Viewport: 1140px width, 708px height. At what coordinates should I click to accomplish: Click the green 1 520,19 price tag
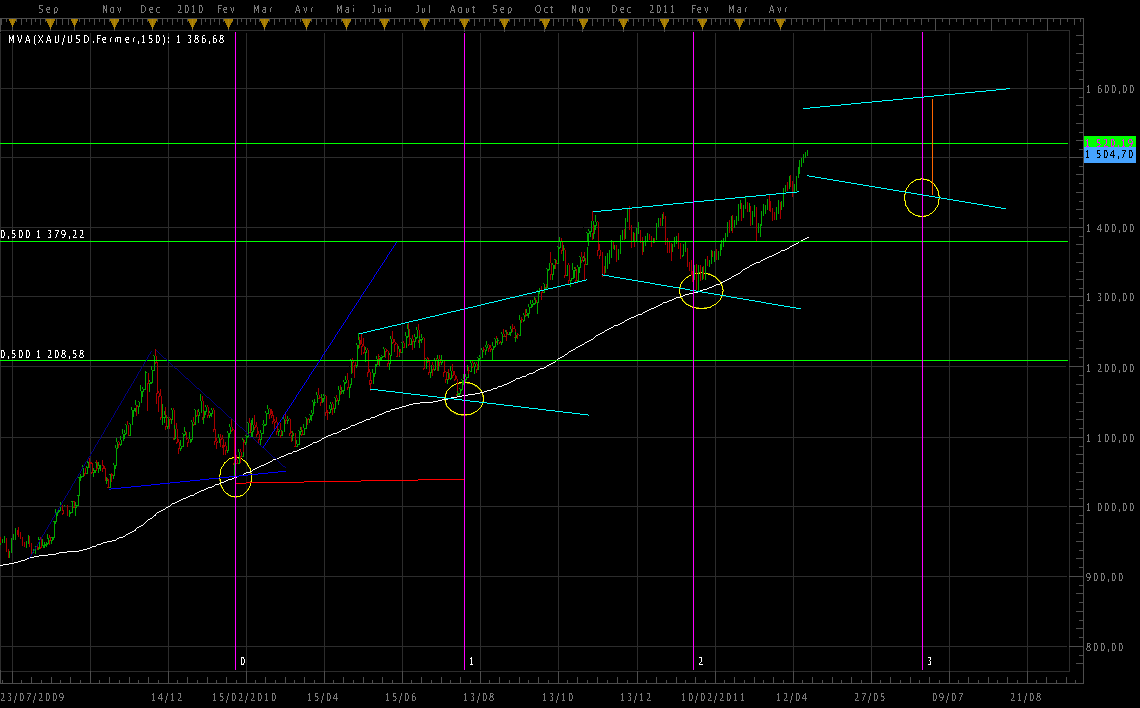pos(1110,142)
